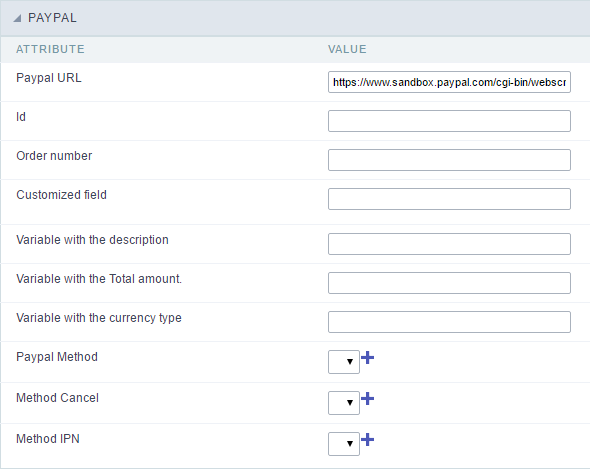
Task: Click Variable with the currency type input
Action: click(449, 322)
